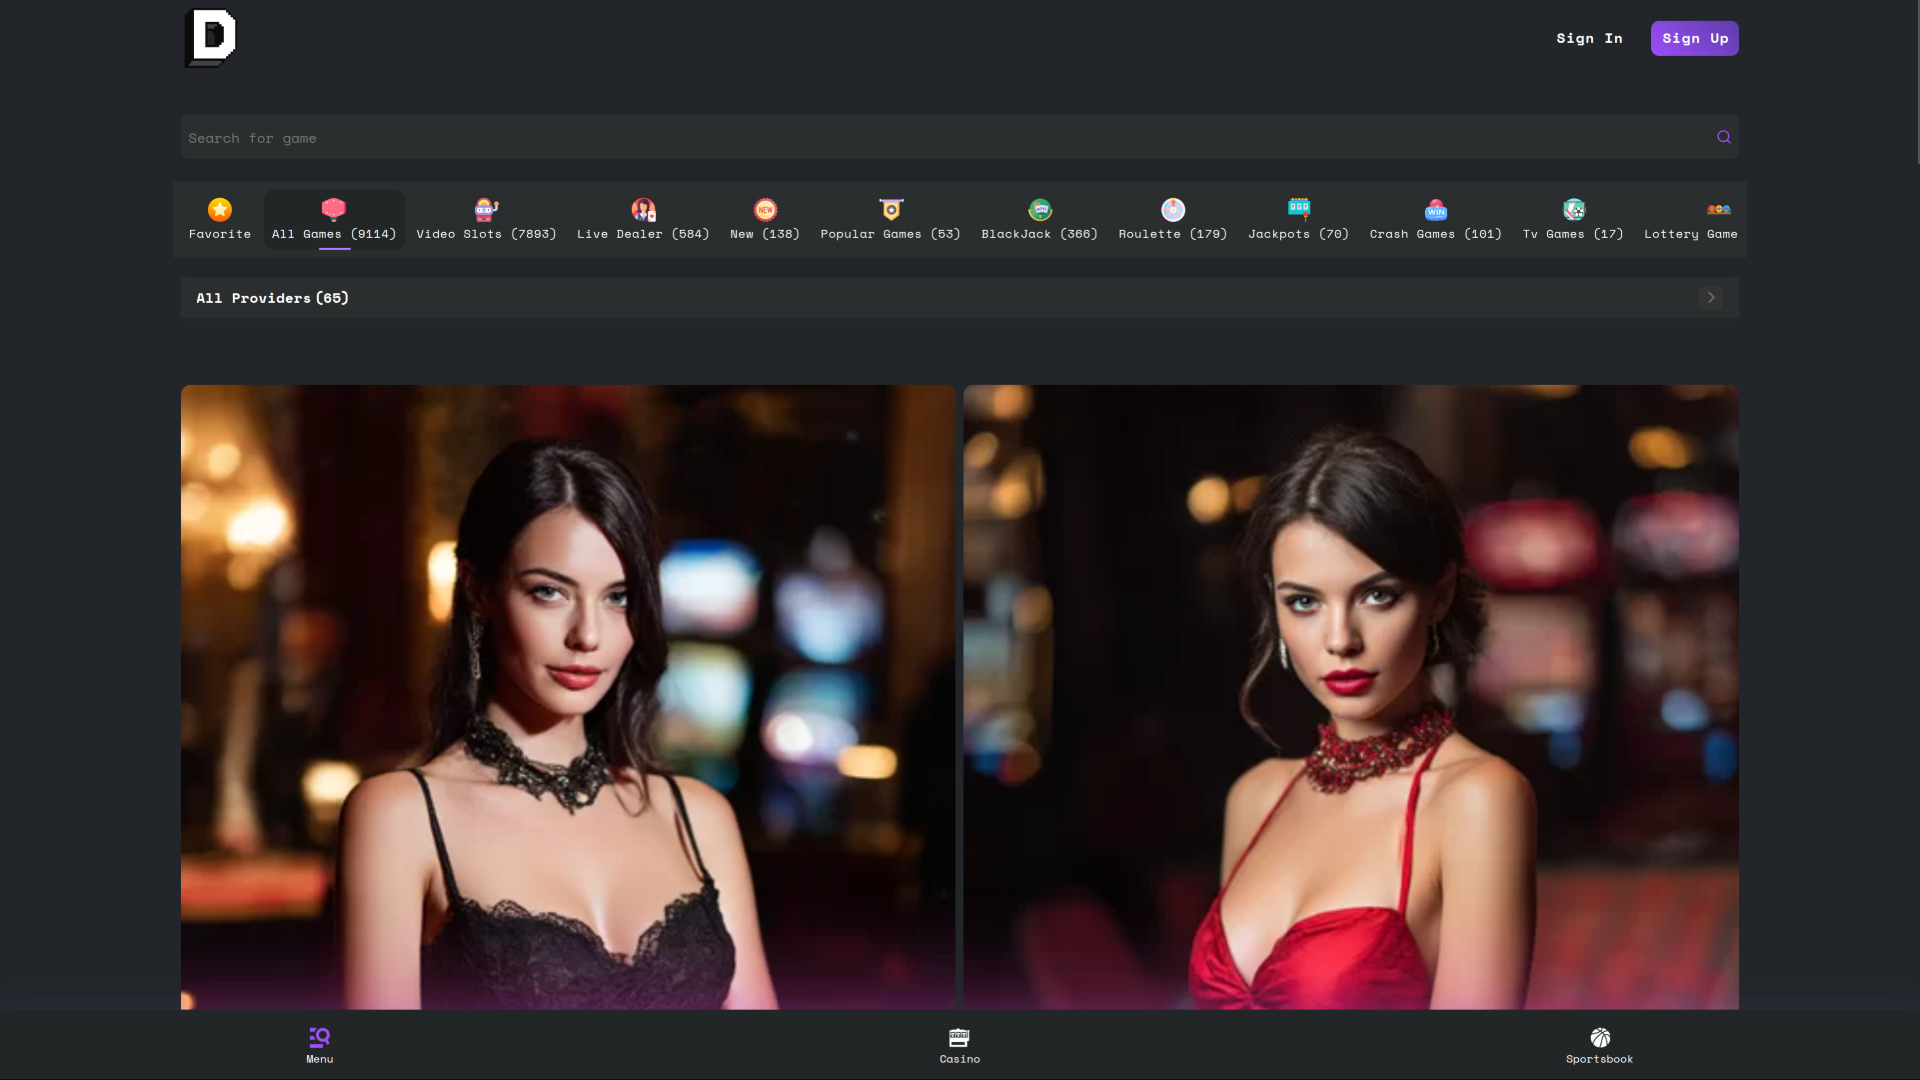Viewport: 1920px width, 1080px height.
Task: Open the Crash Games category
Action: click(1435, 219)
